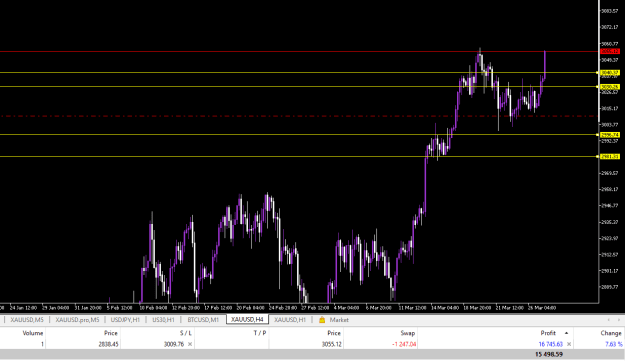Switch to the XAUUSD,H1 chart tab

click(x=290, y=320)
